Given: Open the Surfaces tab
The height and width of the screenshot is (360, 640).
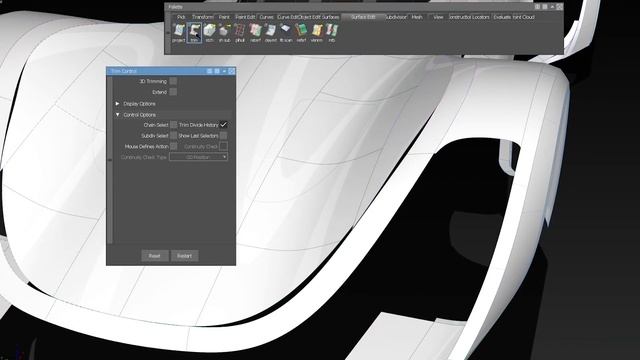Looking at the screenshot, I should (331, 17).
